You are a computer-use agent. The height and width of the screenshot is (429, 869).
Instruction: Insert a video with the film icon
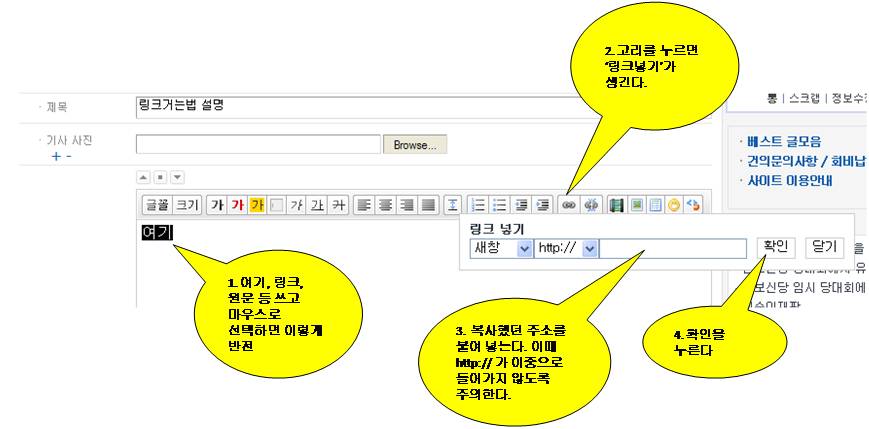pos(616,204)
